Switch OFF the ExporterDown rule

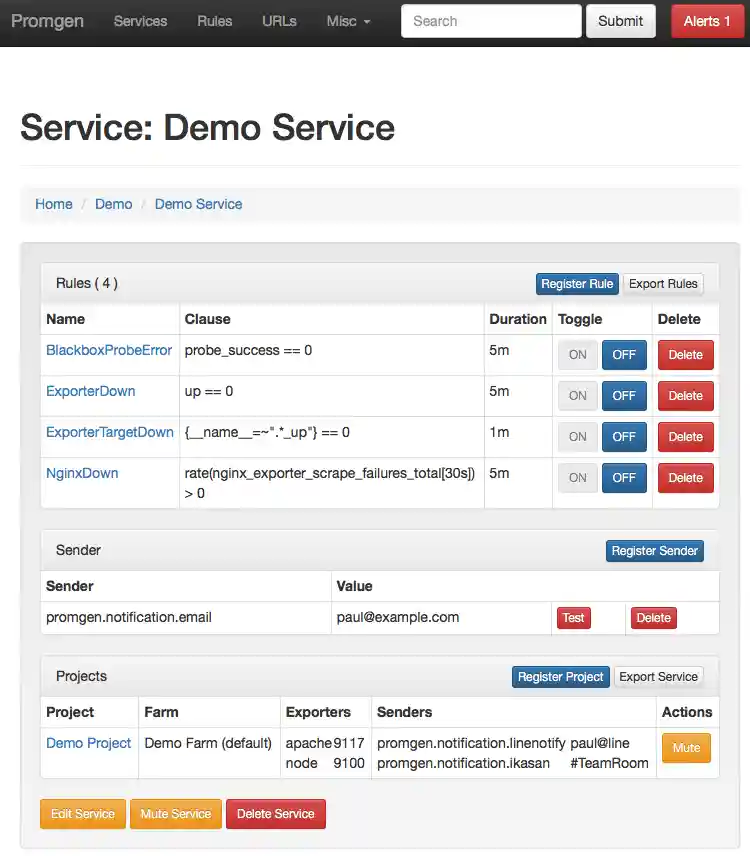[x=624, y=396]
